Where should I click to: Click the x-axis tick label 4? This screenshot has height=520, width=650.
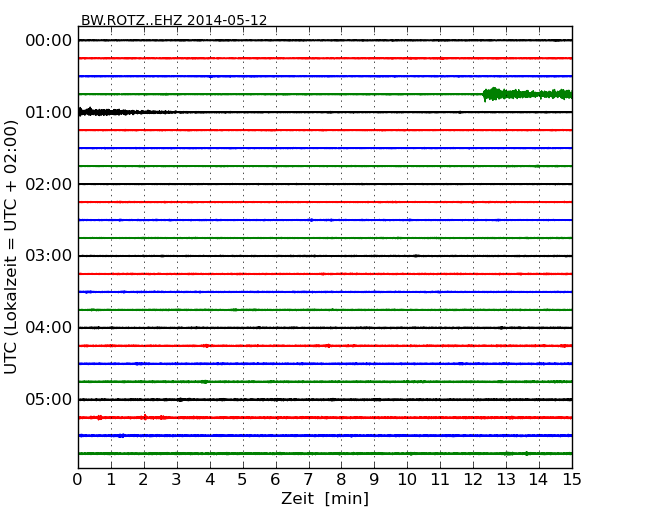(x=210, y=480)
